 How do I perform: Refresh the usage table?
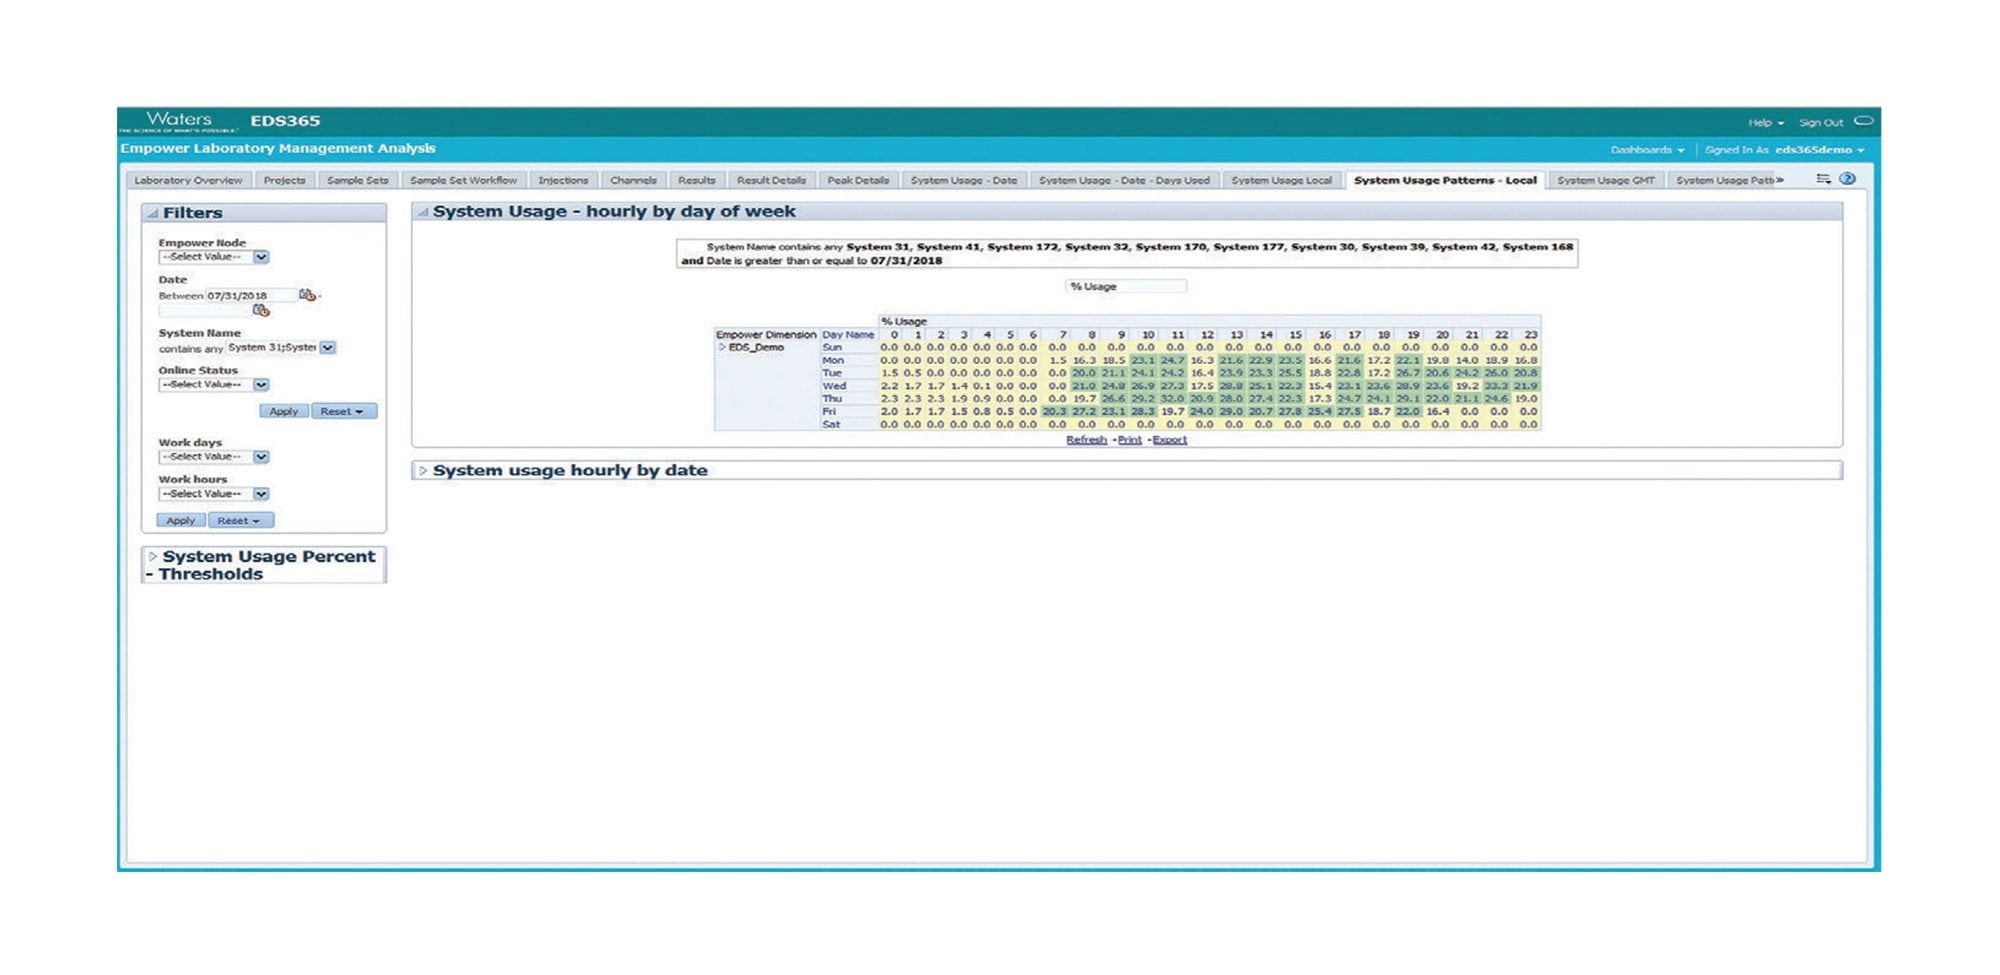click(x=1086, y=440)
